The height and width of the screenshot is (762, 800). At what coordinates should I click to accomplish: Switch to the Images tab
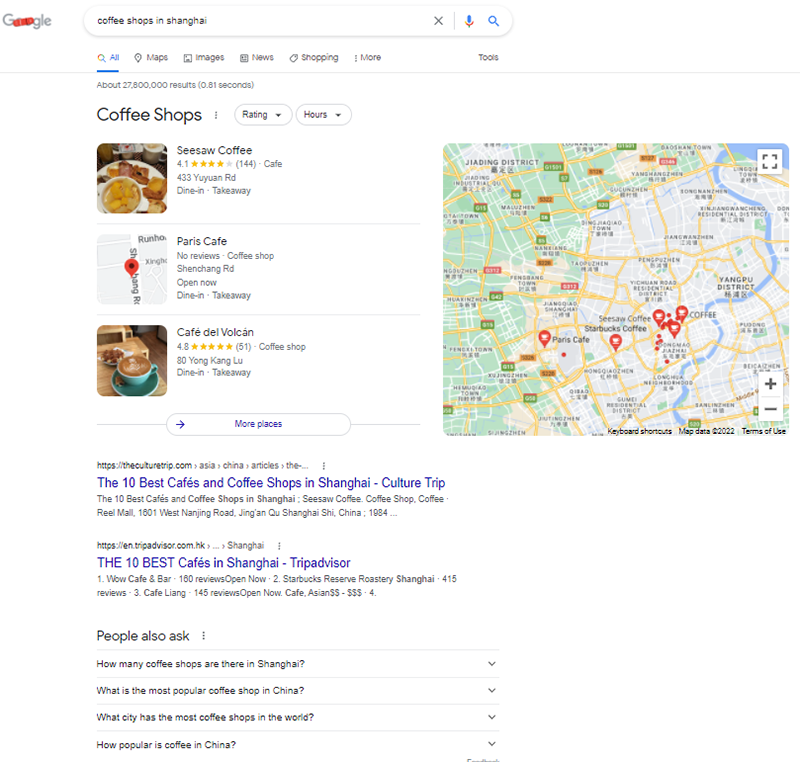click(x=204, y=58)
